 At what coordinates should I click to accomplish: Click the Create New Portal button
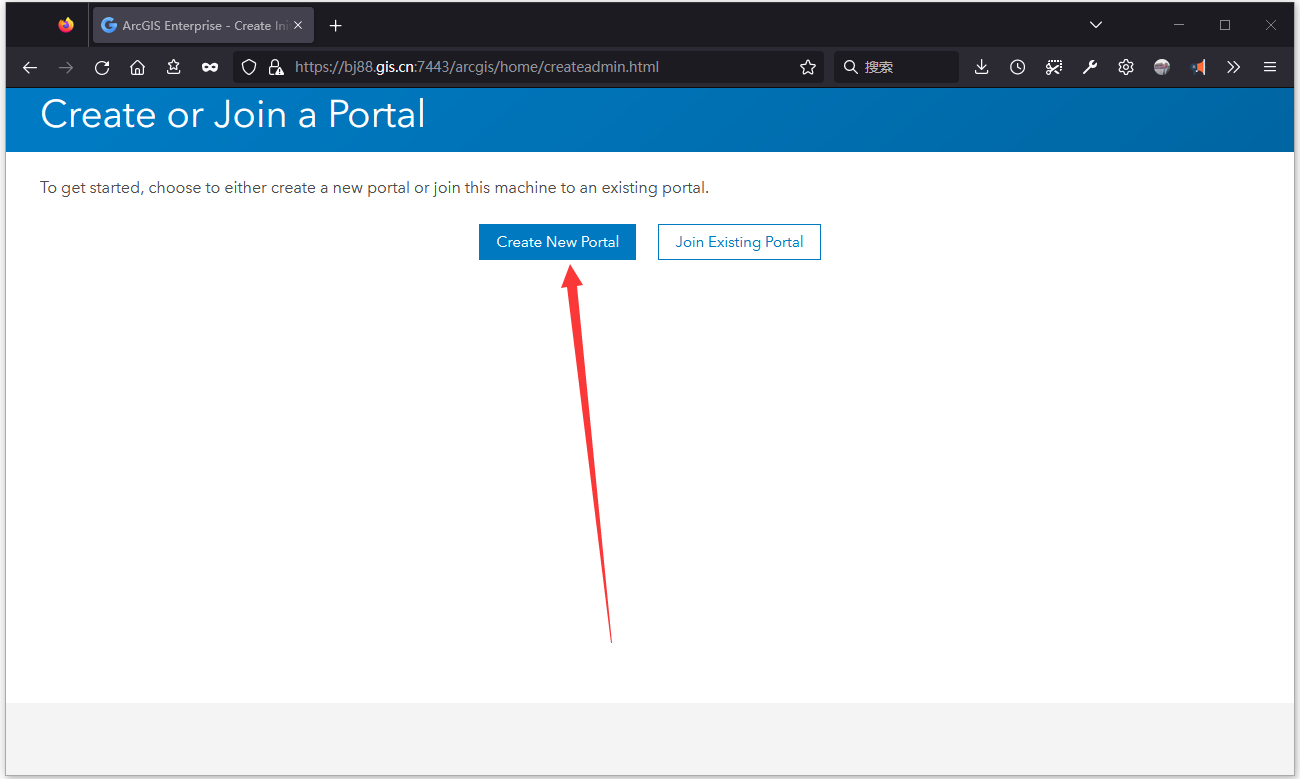pyautogui.click(x=557, y=242)
